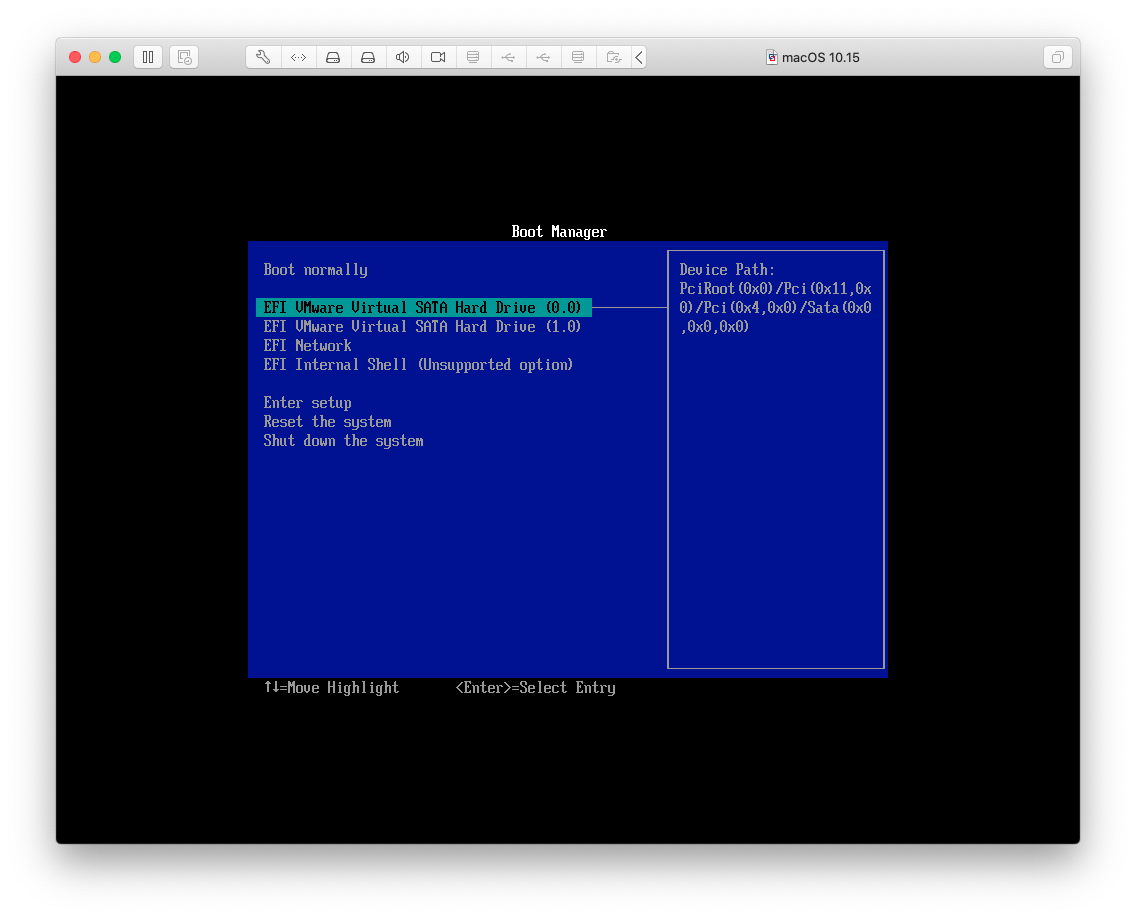
Task: Click the camera device icon
Action: (x=438, y=57)
